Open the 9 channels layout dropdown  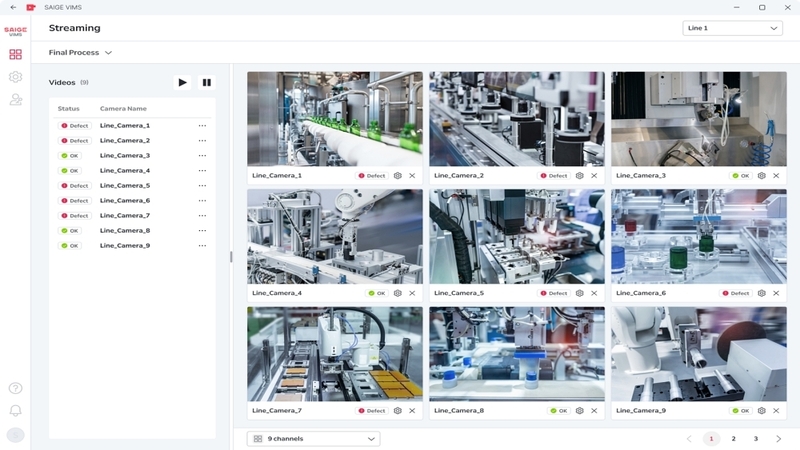pyautogui.click(x=313, y=439)
